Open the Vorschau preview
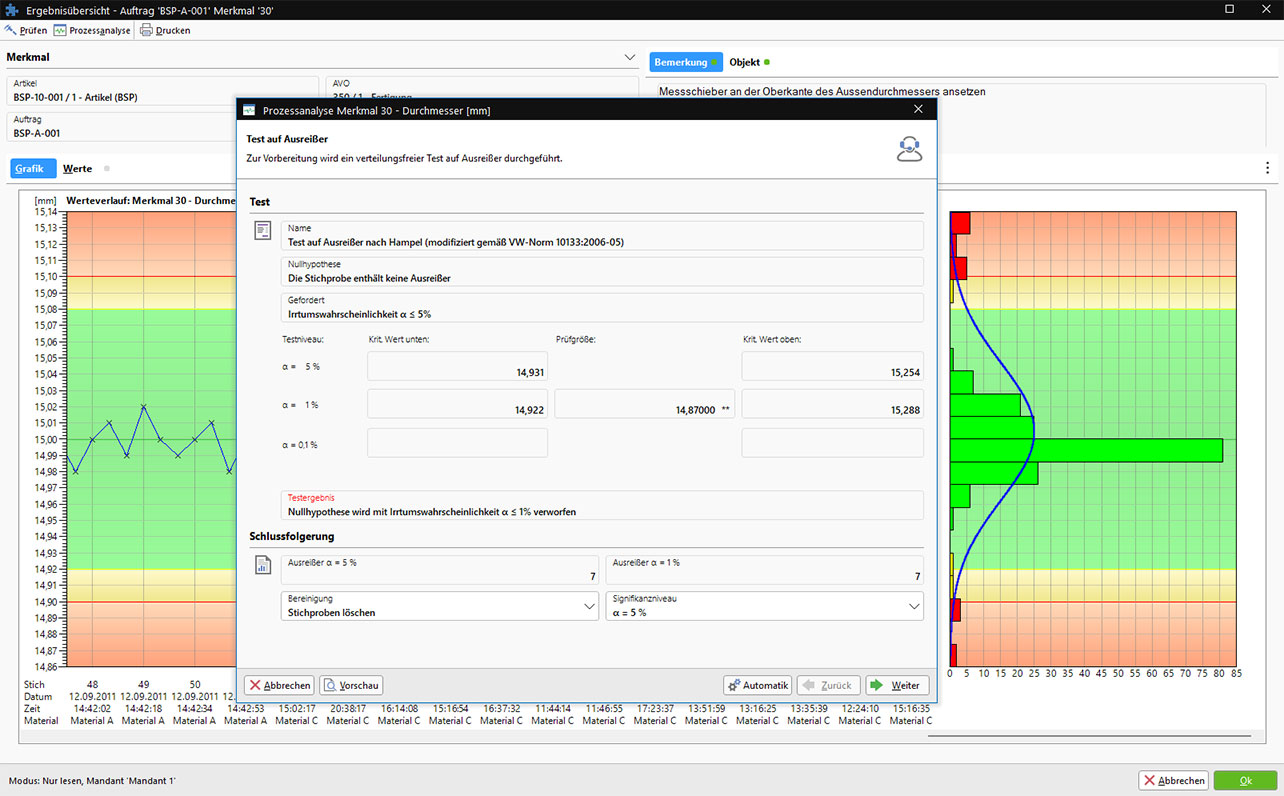The width and height of the screenshot is (1284, 796). (351, 685)
